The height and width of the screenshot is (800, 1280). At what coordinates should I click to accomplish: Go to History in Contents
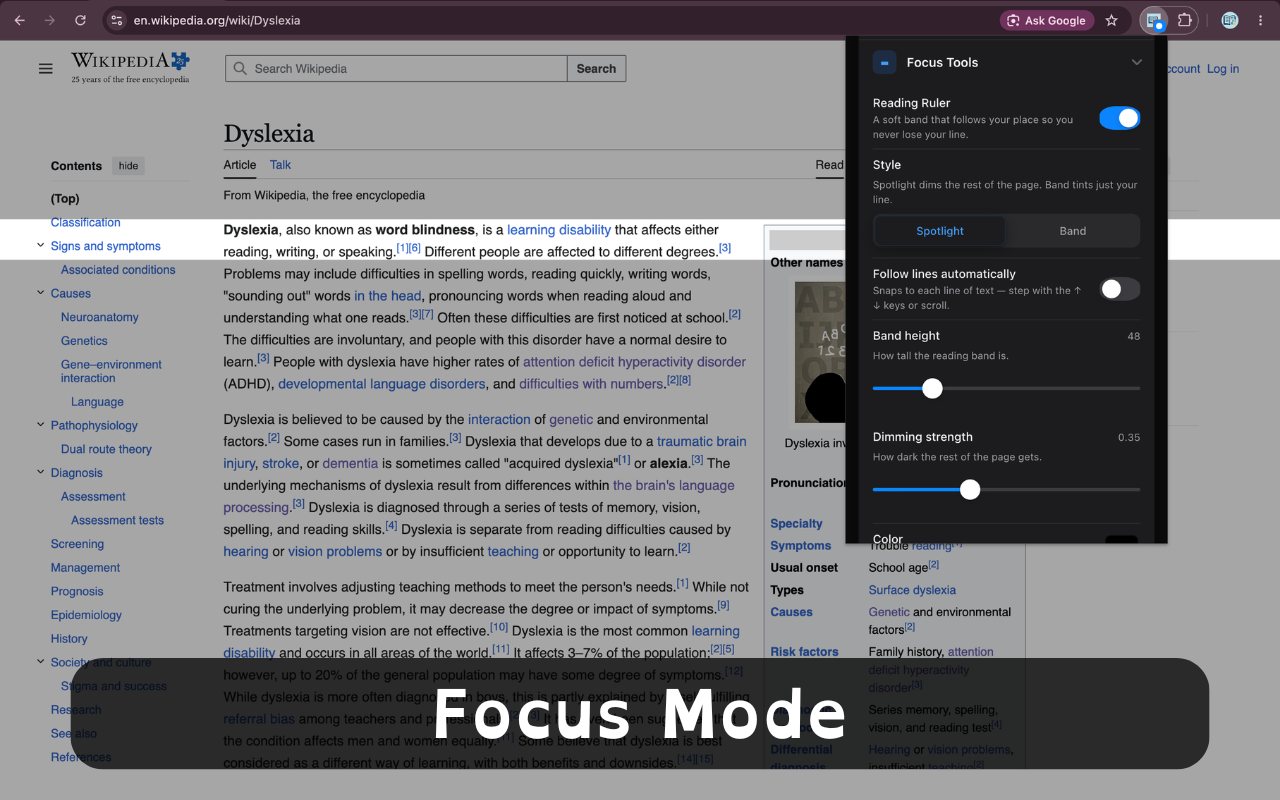click(x=69, y=639)
